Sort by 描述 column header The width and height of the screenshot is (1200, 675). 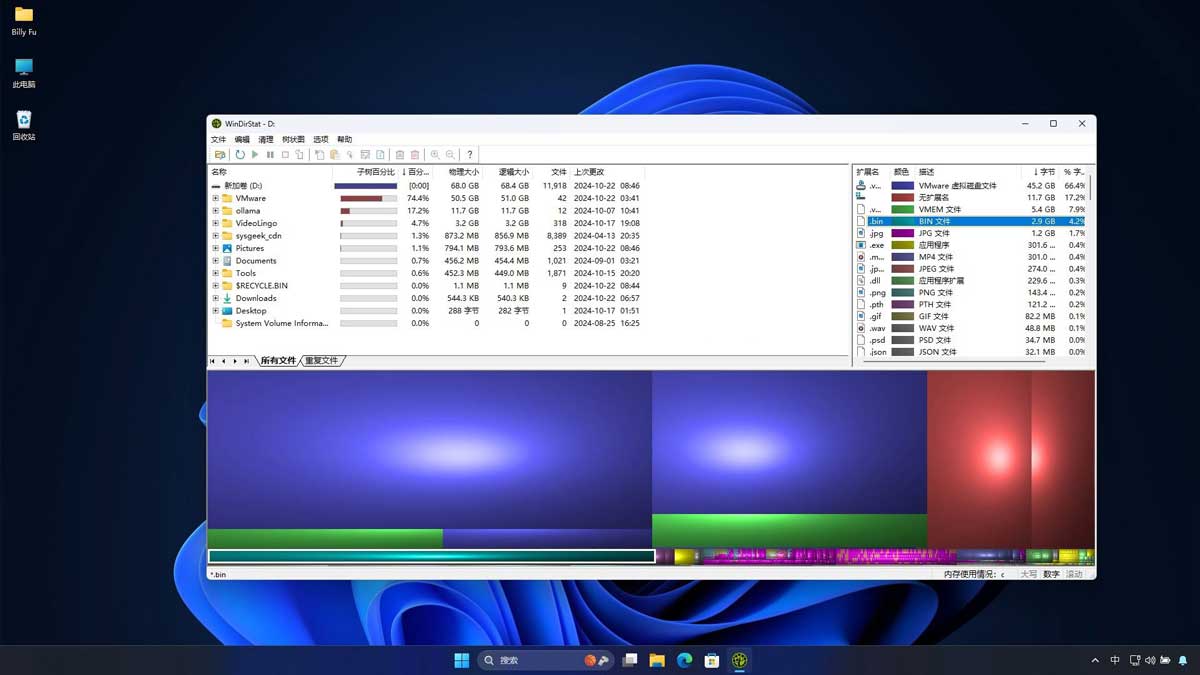926,172
